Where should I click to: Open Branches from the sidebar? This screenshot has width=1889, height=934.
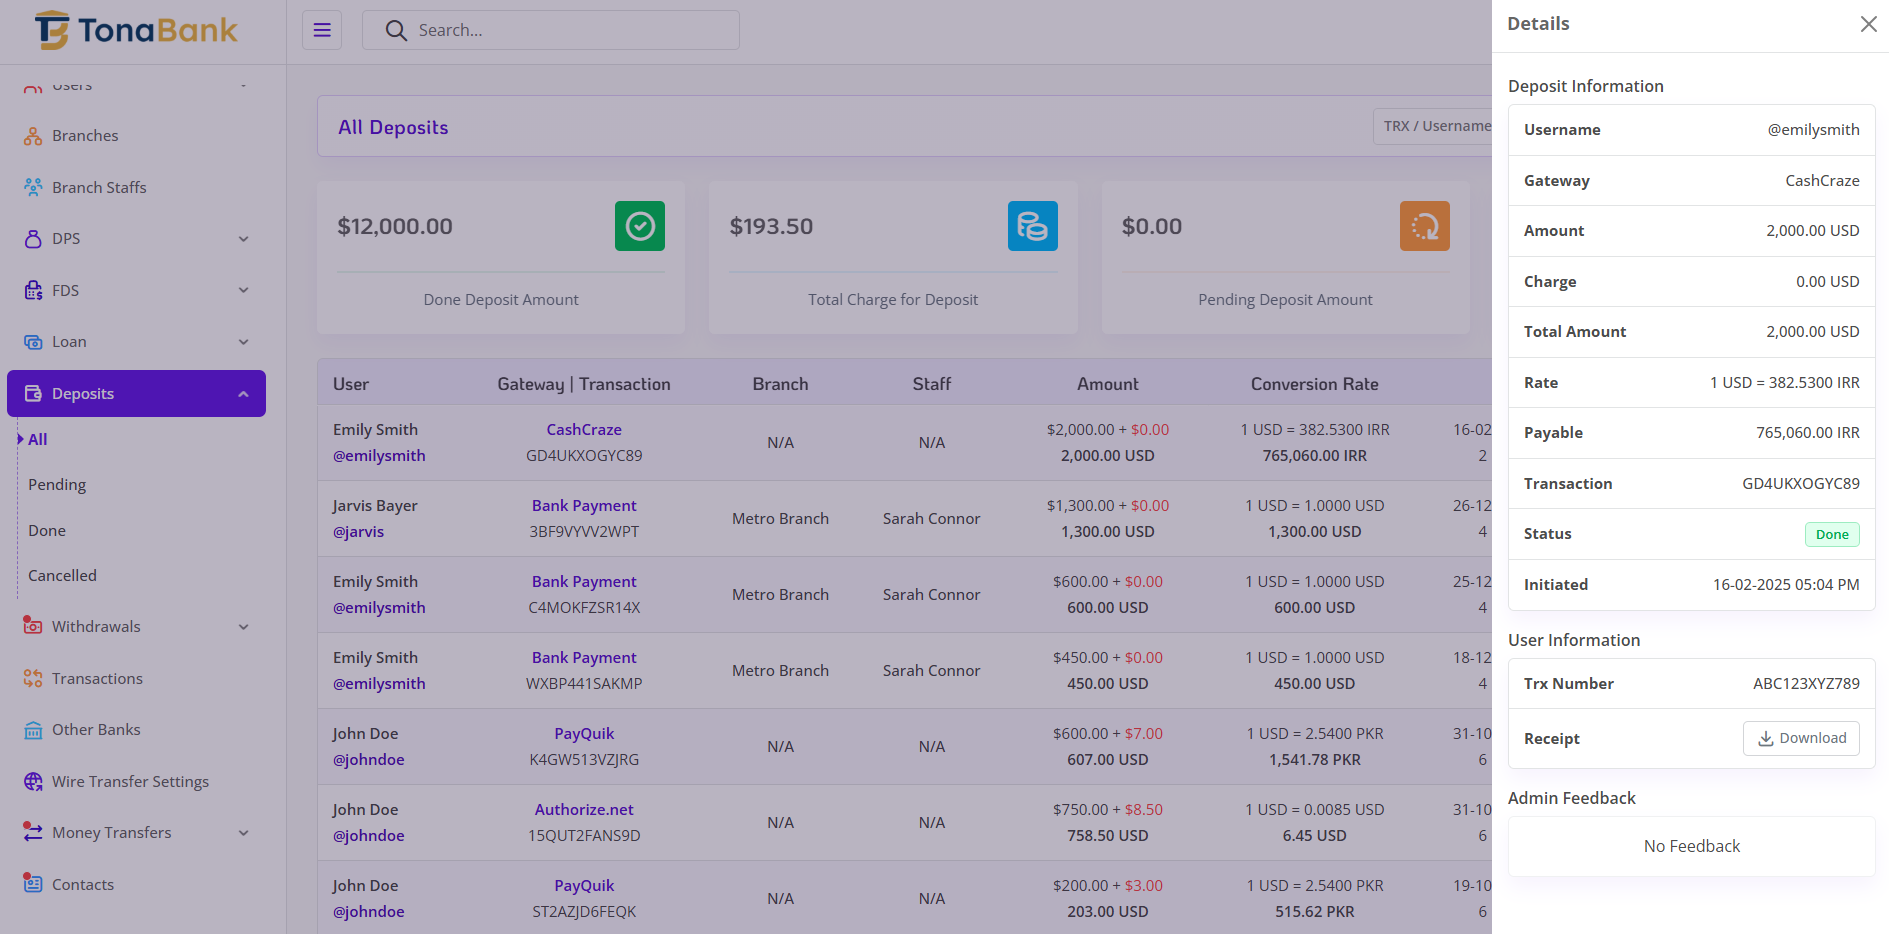point(85,136)
